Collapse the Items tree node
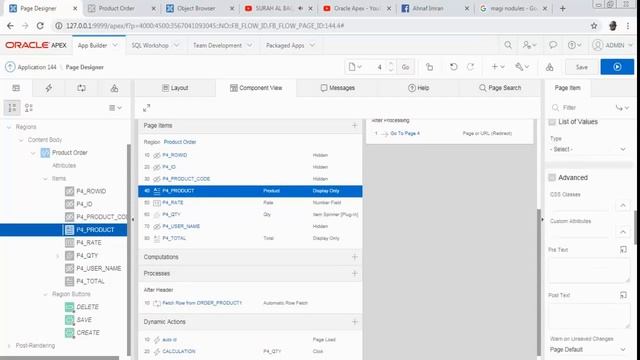The image size is (640, 360). pos(45,179)
